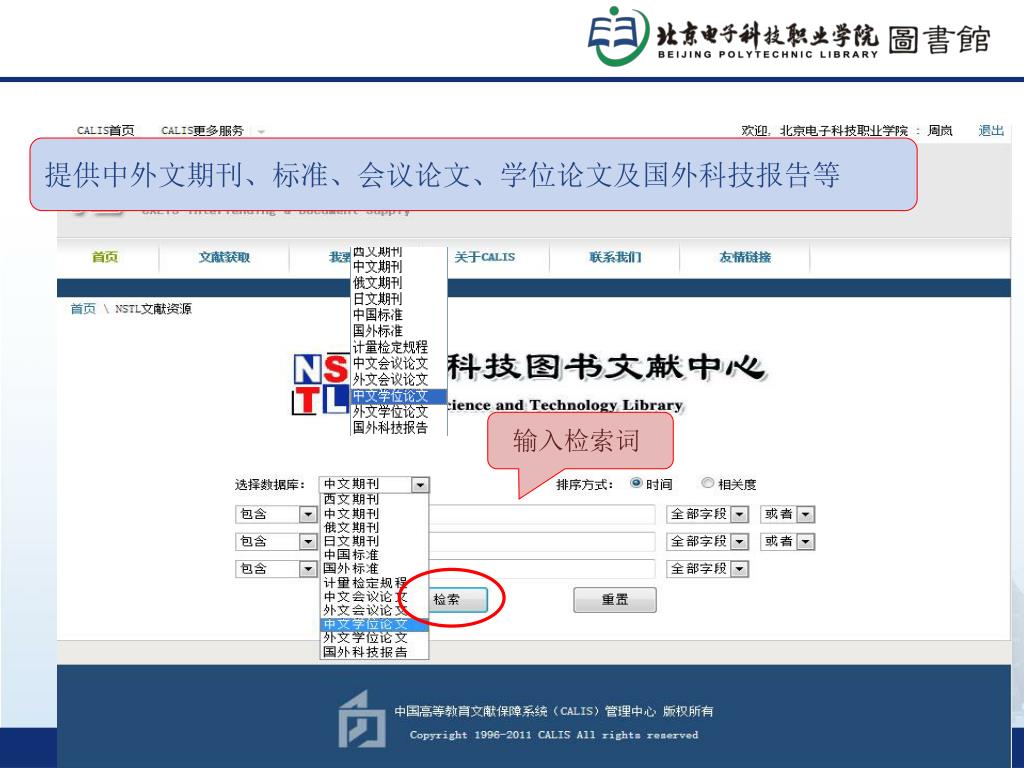Choose 西文期刊 in list under 选择数据库 box
Image resolution: width=1024 pixels, height=768 pixels.
pos(374,500)
